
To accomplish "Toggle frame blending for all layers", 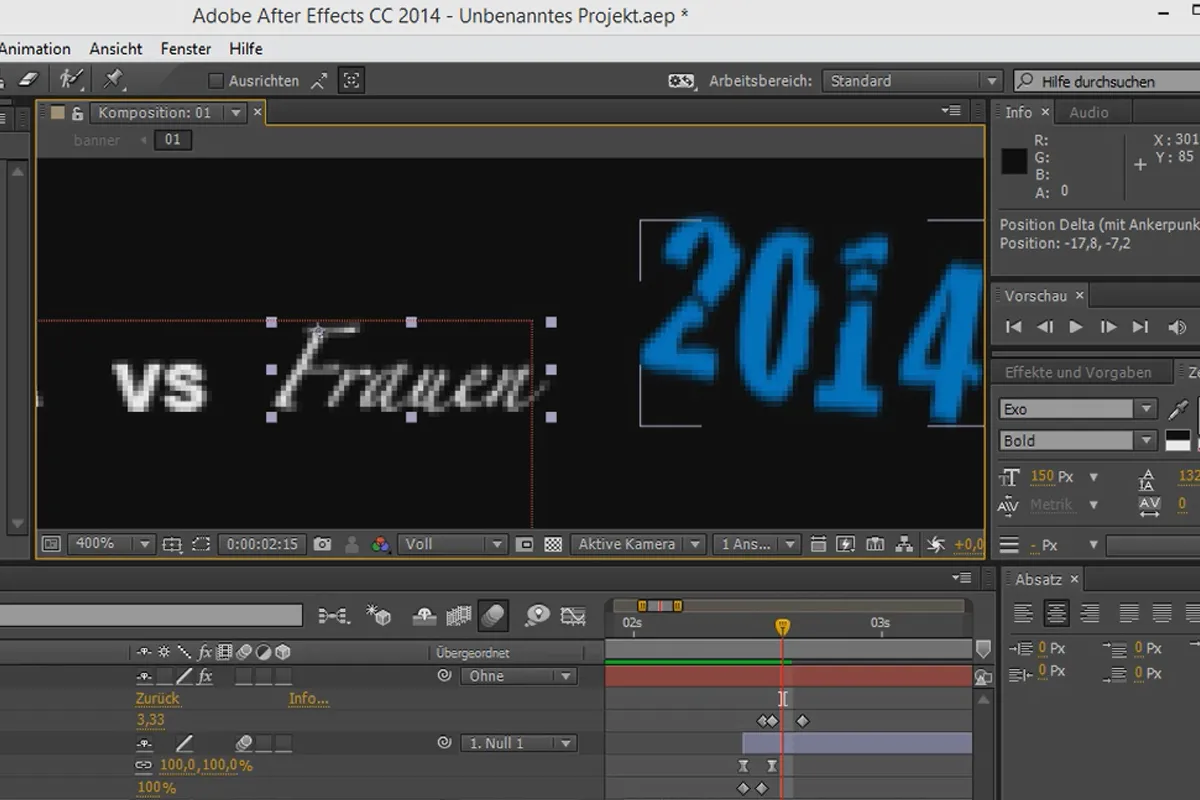I will pos(459,616).
